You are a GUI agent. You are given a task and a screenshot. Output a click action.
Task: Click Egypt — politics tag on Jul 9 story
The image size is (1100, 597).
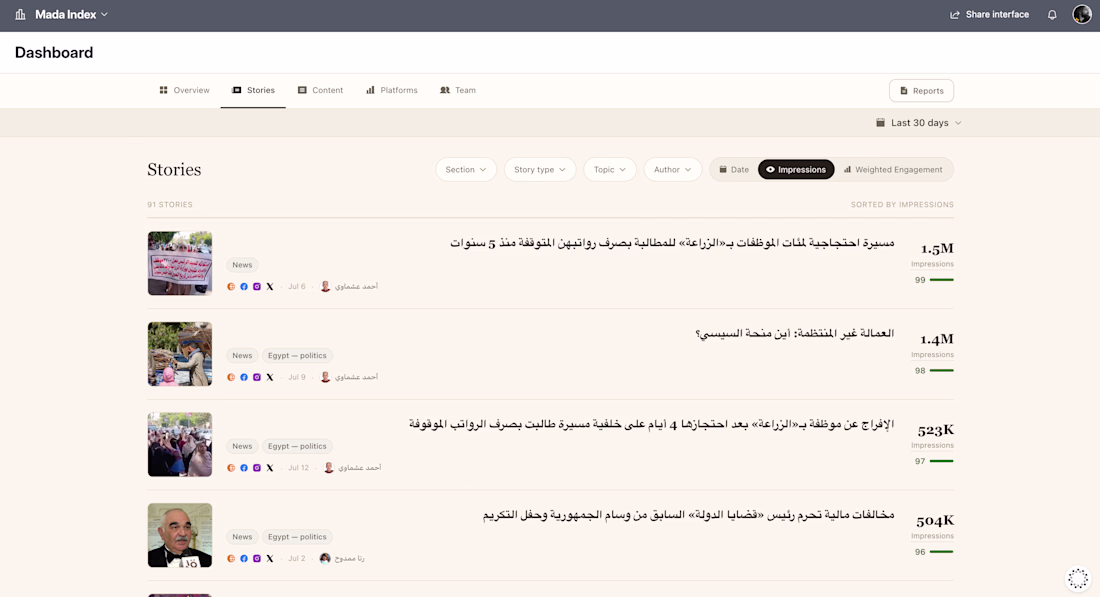point(297,356)
